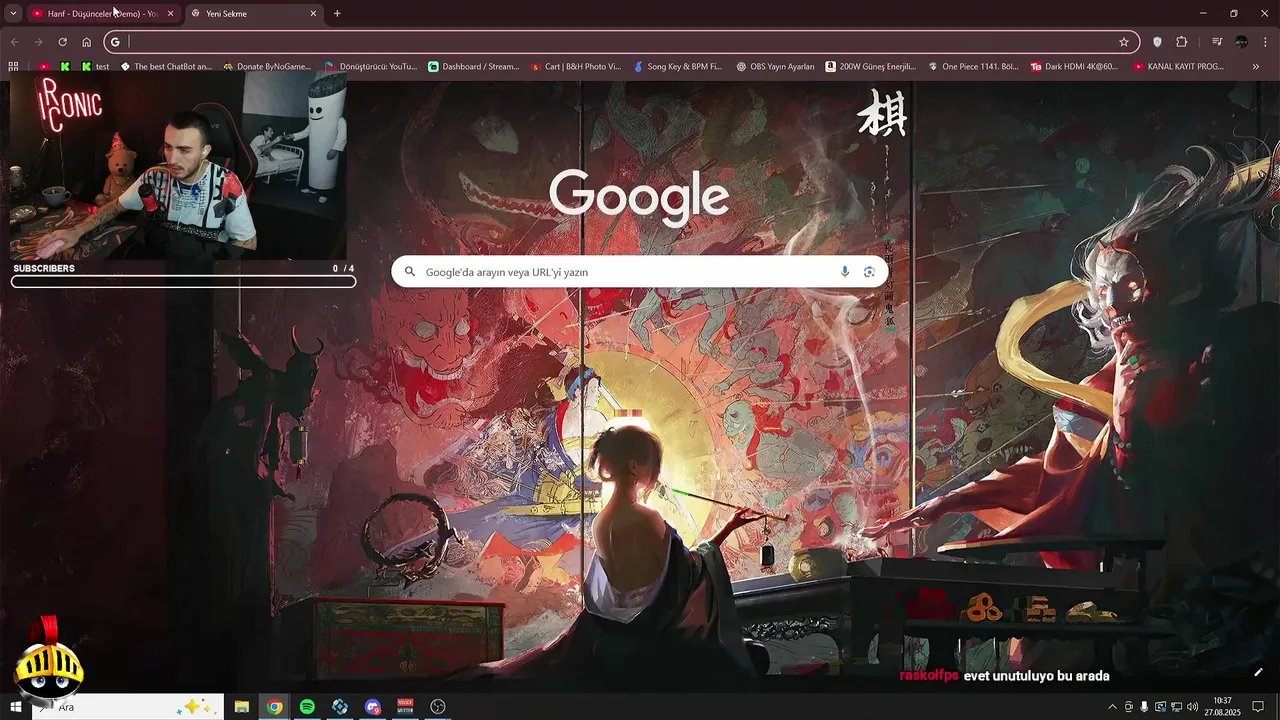
Task: Open the clock showing 10:37
Action: [x=1222, y=707]
